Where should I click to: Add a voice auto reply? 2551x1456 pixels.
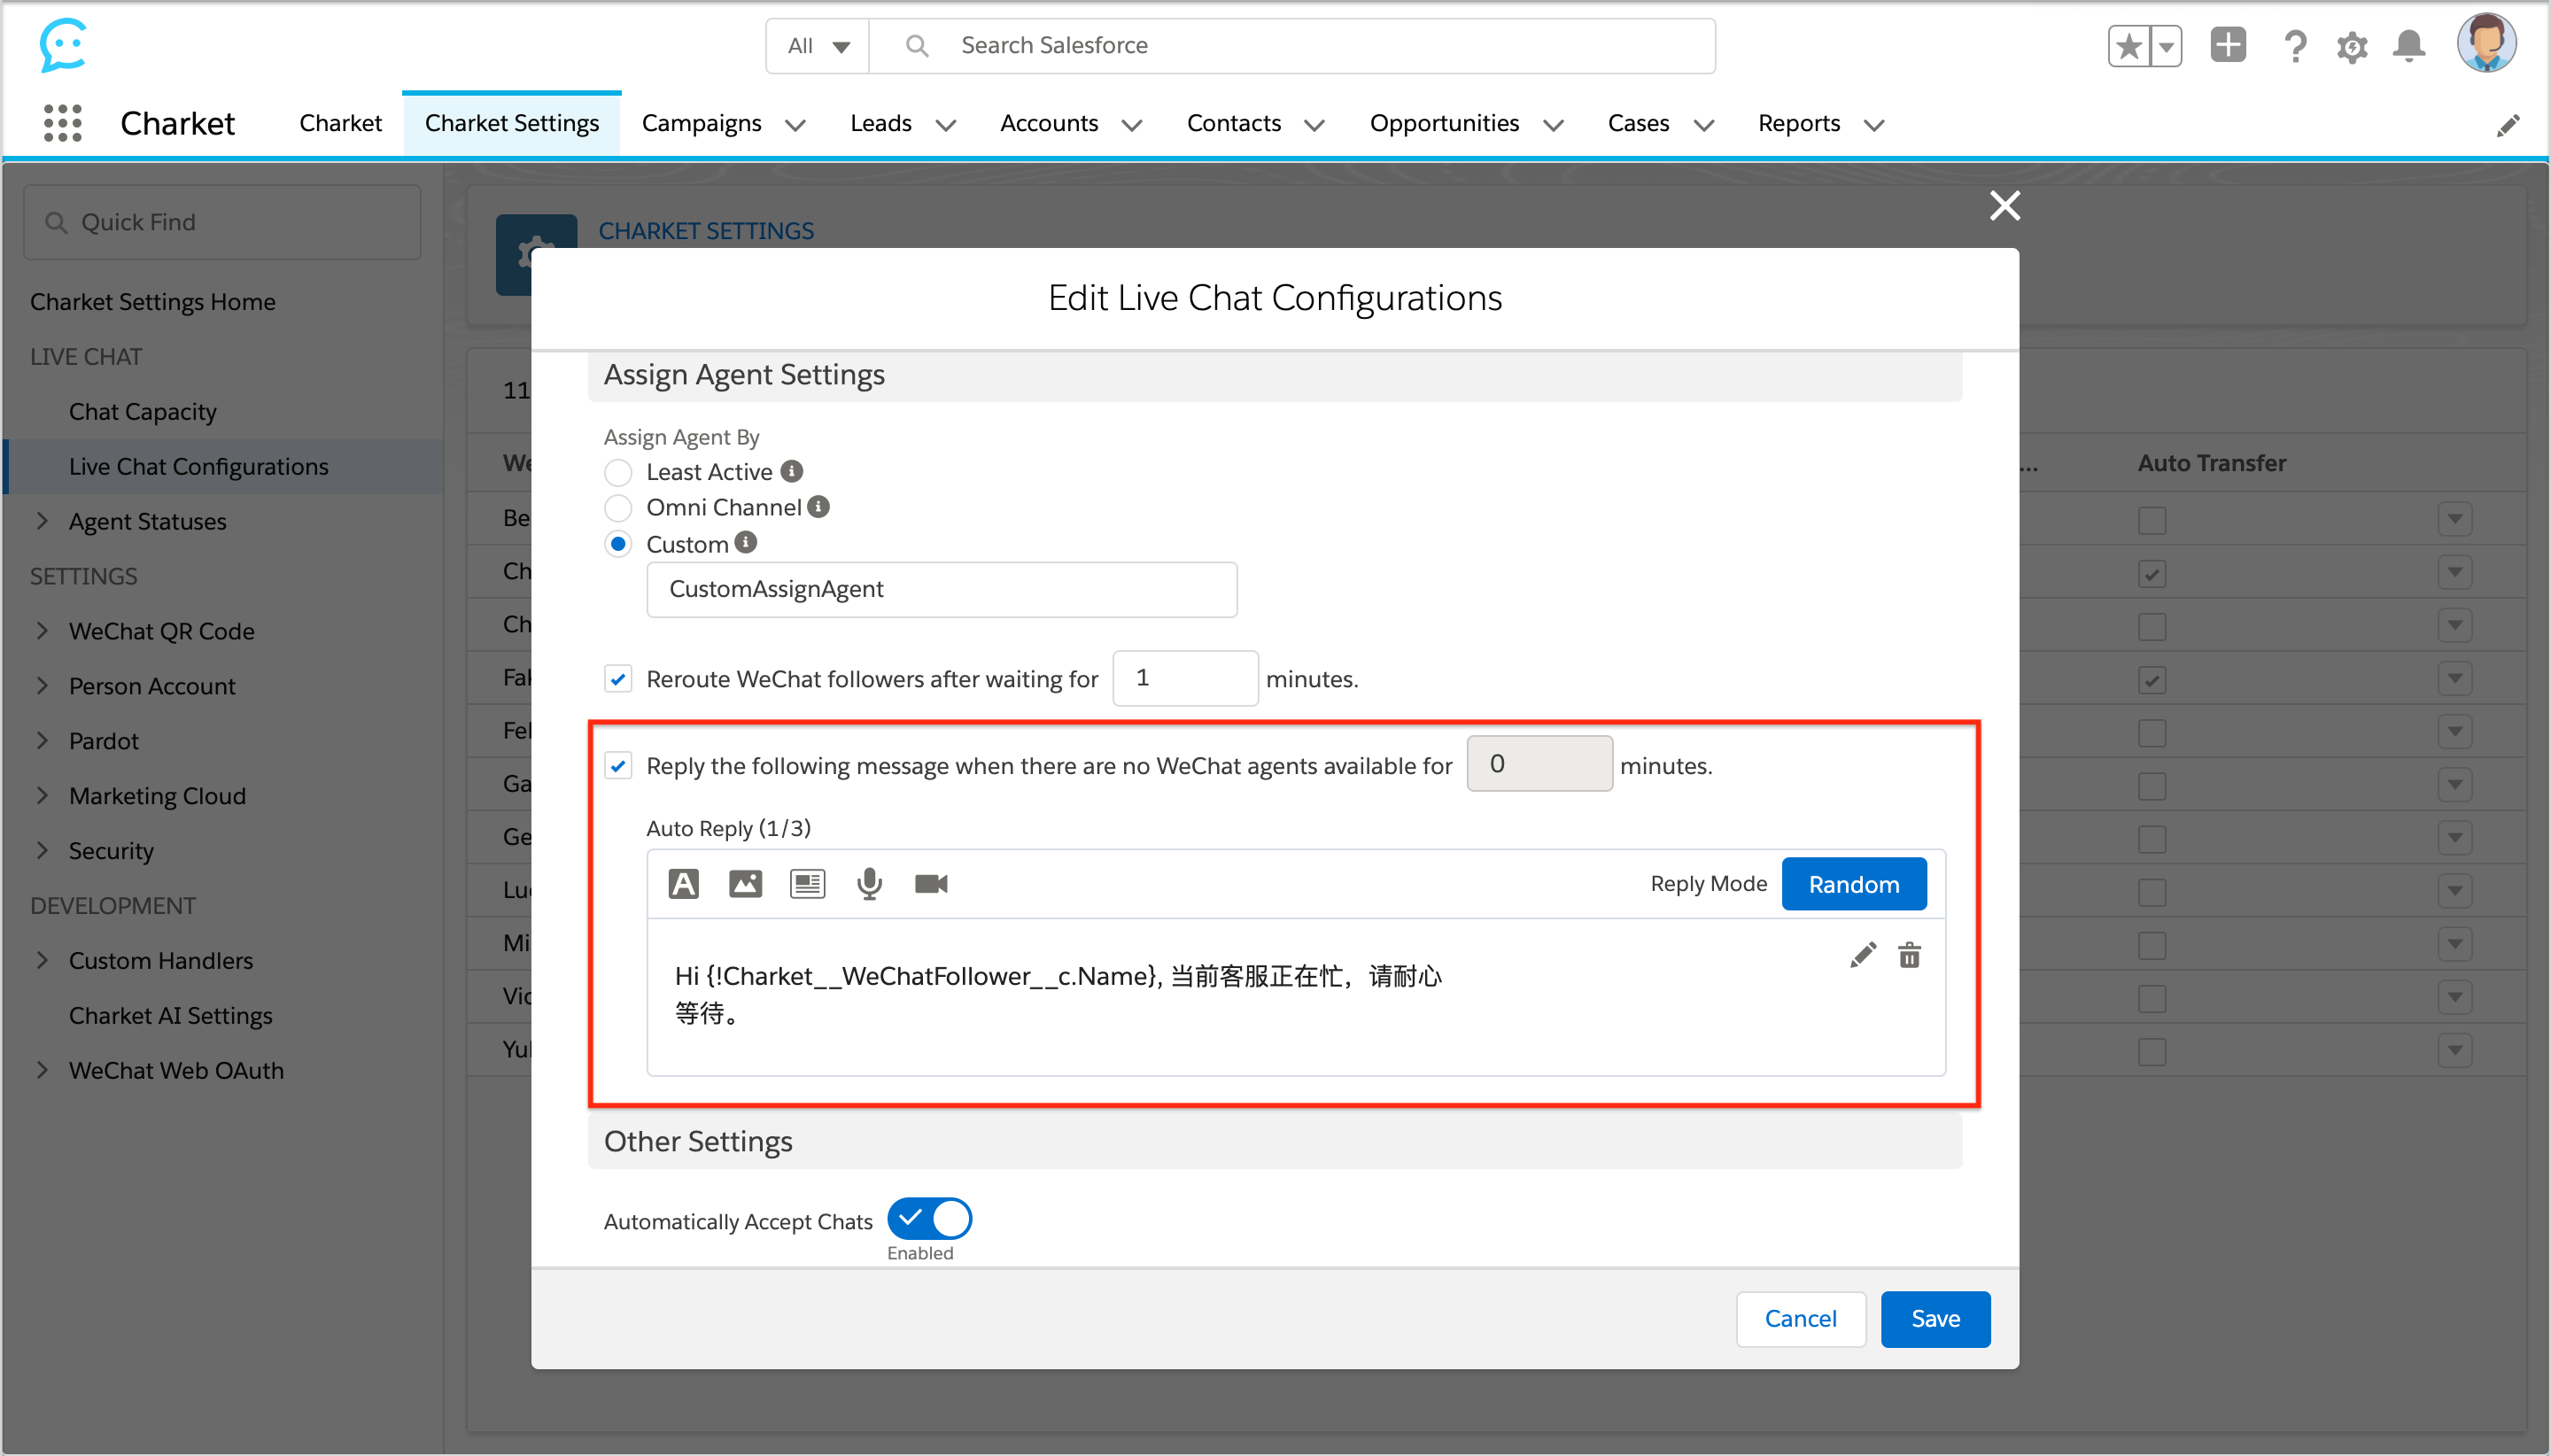(870, 884)
